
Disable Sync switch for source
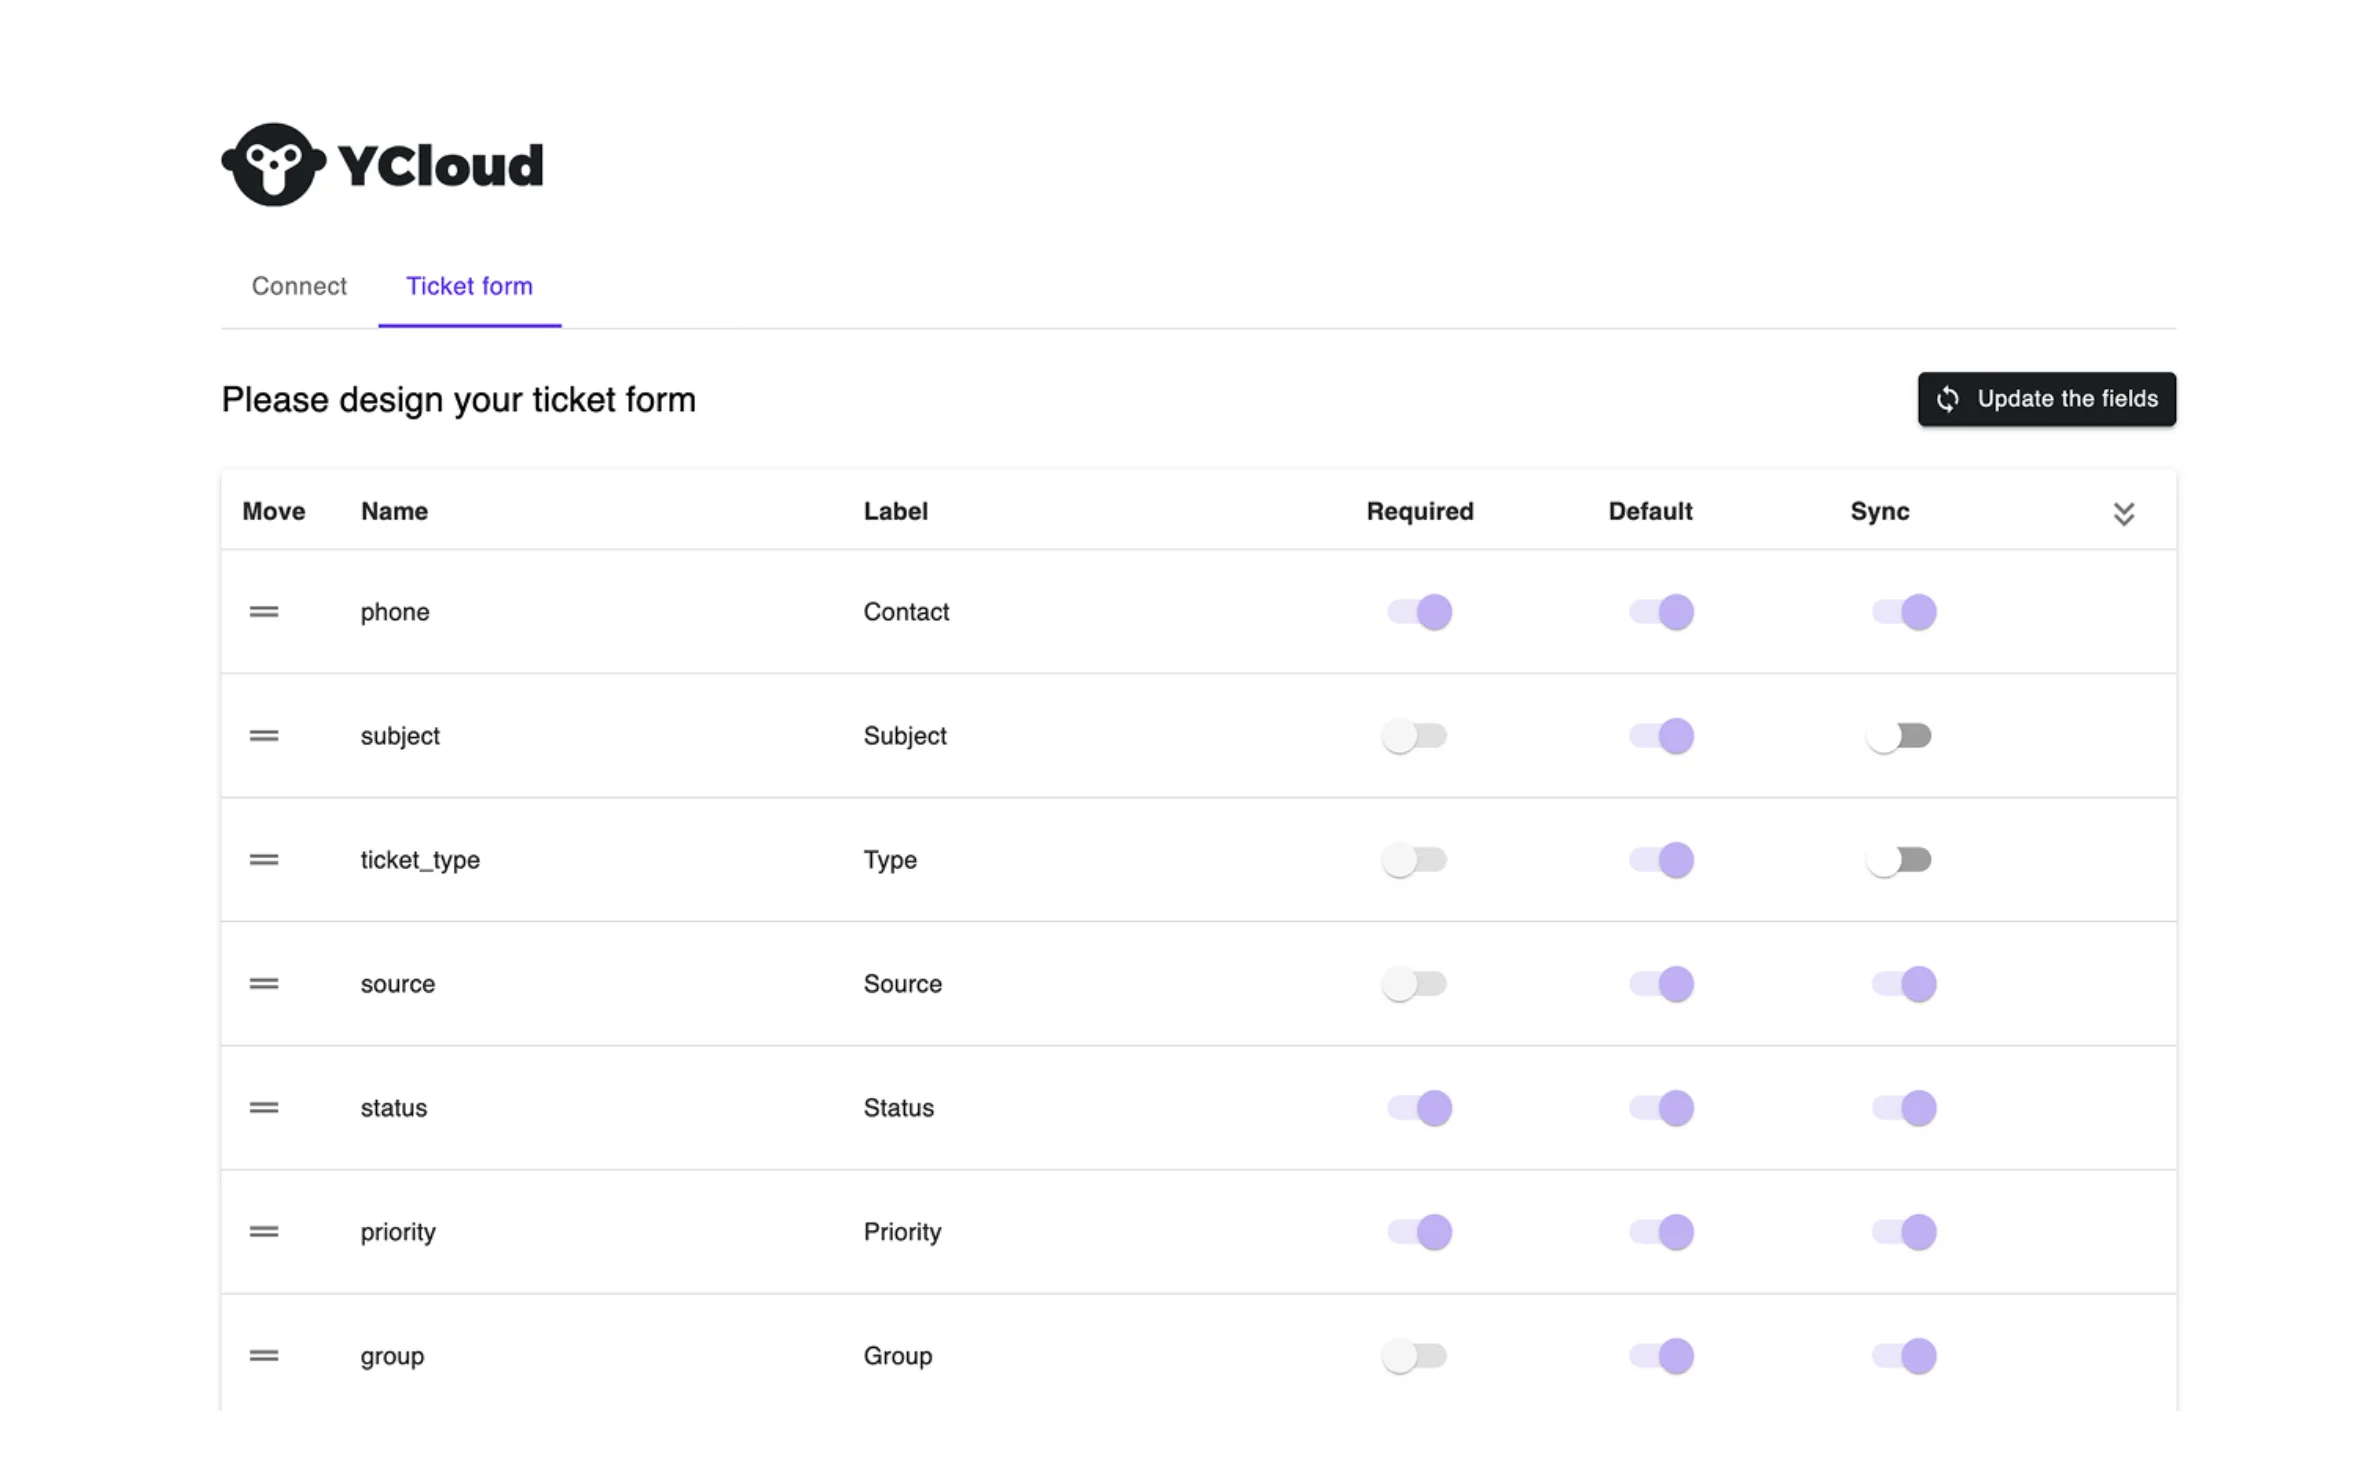[x=1904, y=984]
